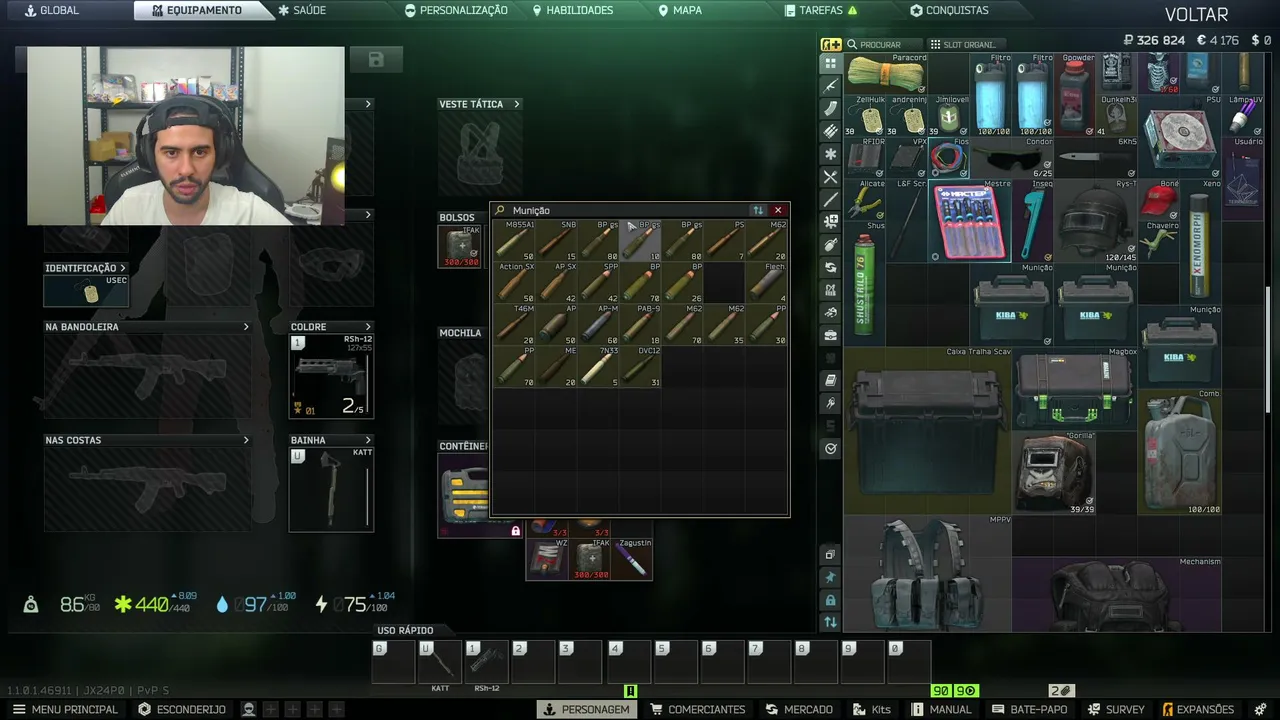
Task: Select the KATT melee weapon in sheath
Action: tap(331, 489)
